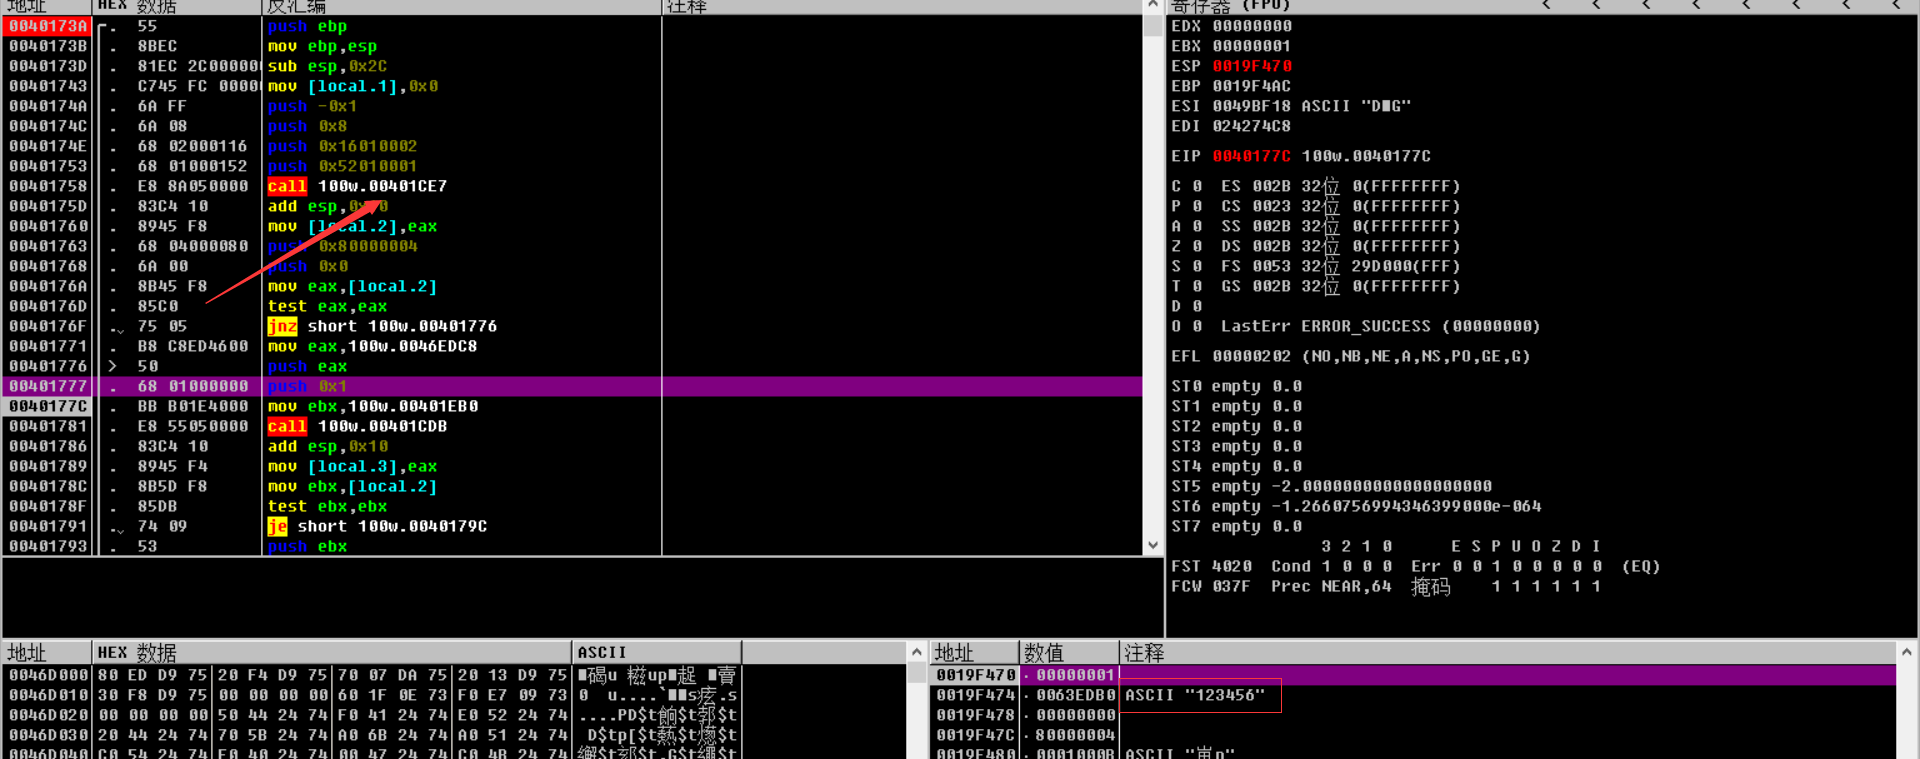This screenshot has height=759, width=1920.
Task: Click the disassembly pane scroll-up arrow
Action: 1153,5
